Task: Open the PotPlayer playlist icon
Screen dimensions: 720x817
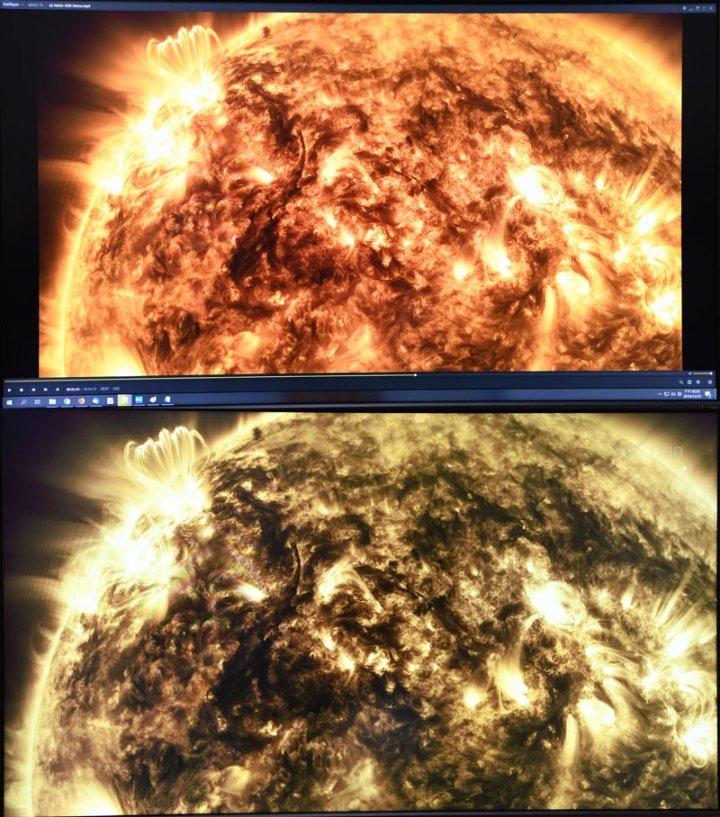Action: 710,382
